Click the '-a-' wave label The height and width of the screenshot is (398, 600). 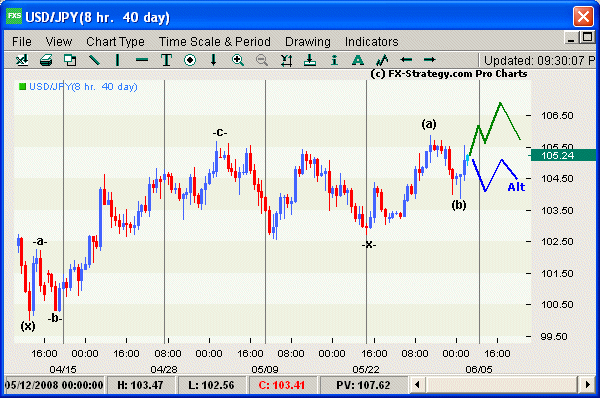40,241
